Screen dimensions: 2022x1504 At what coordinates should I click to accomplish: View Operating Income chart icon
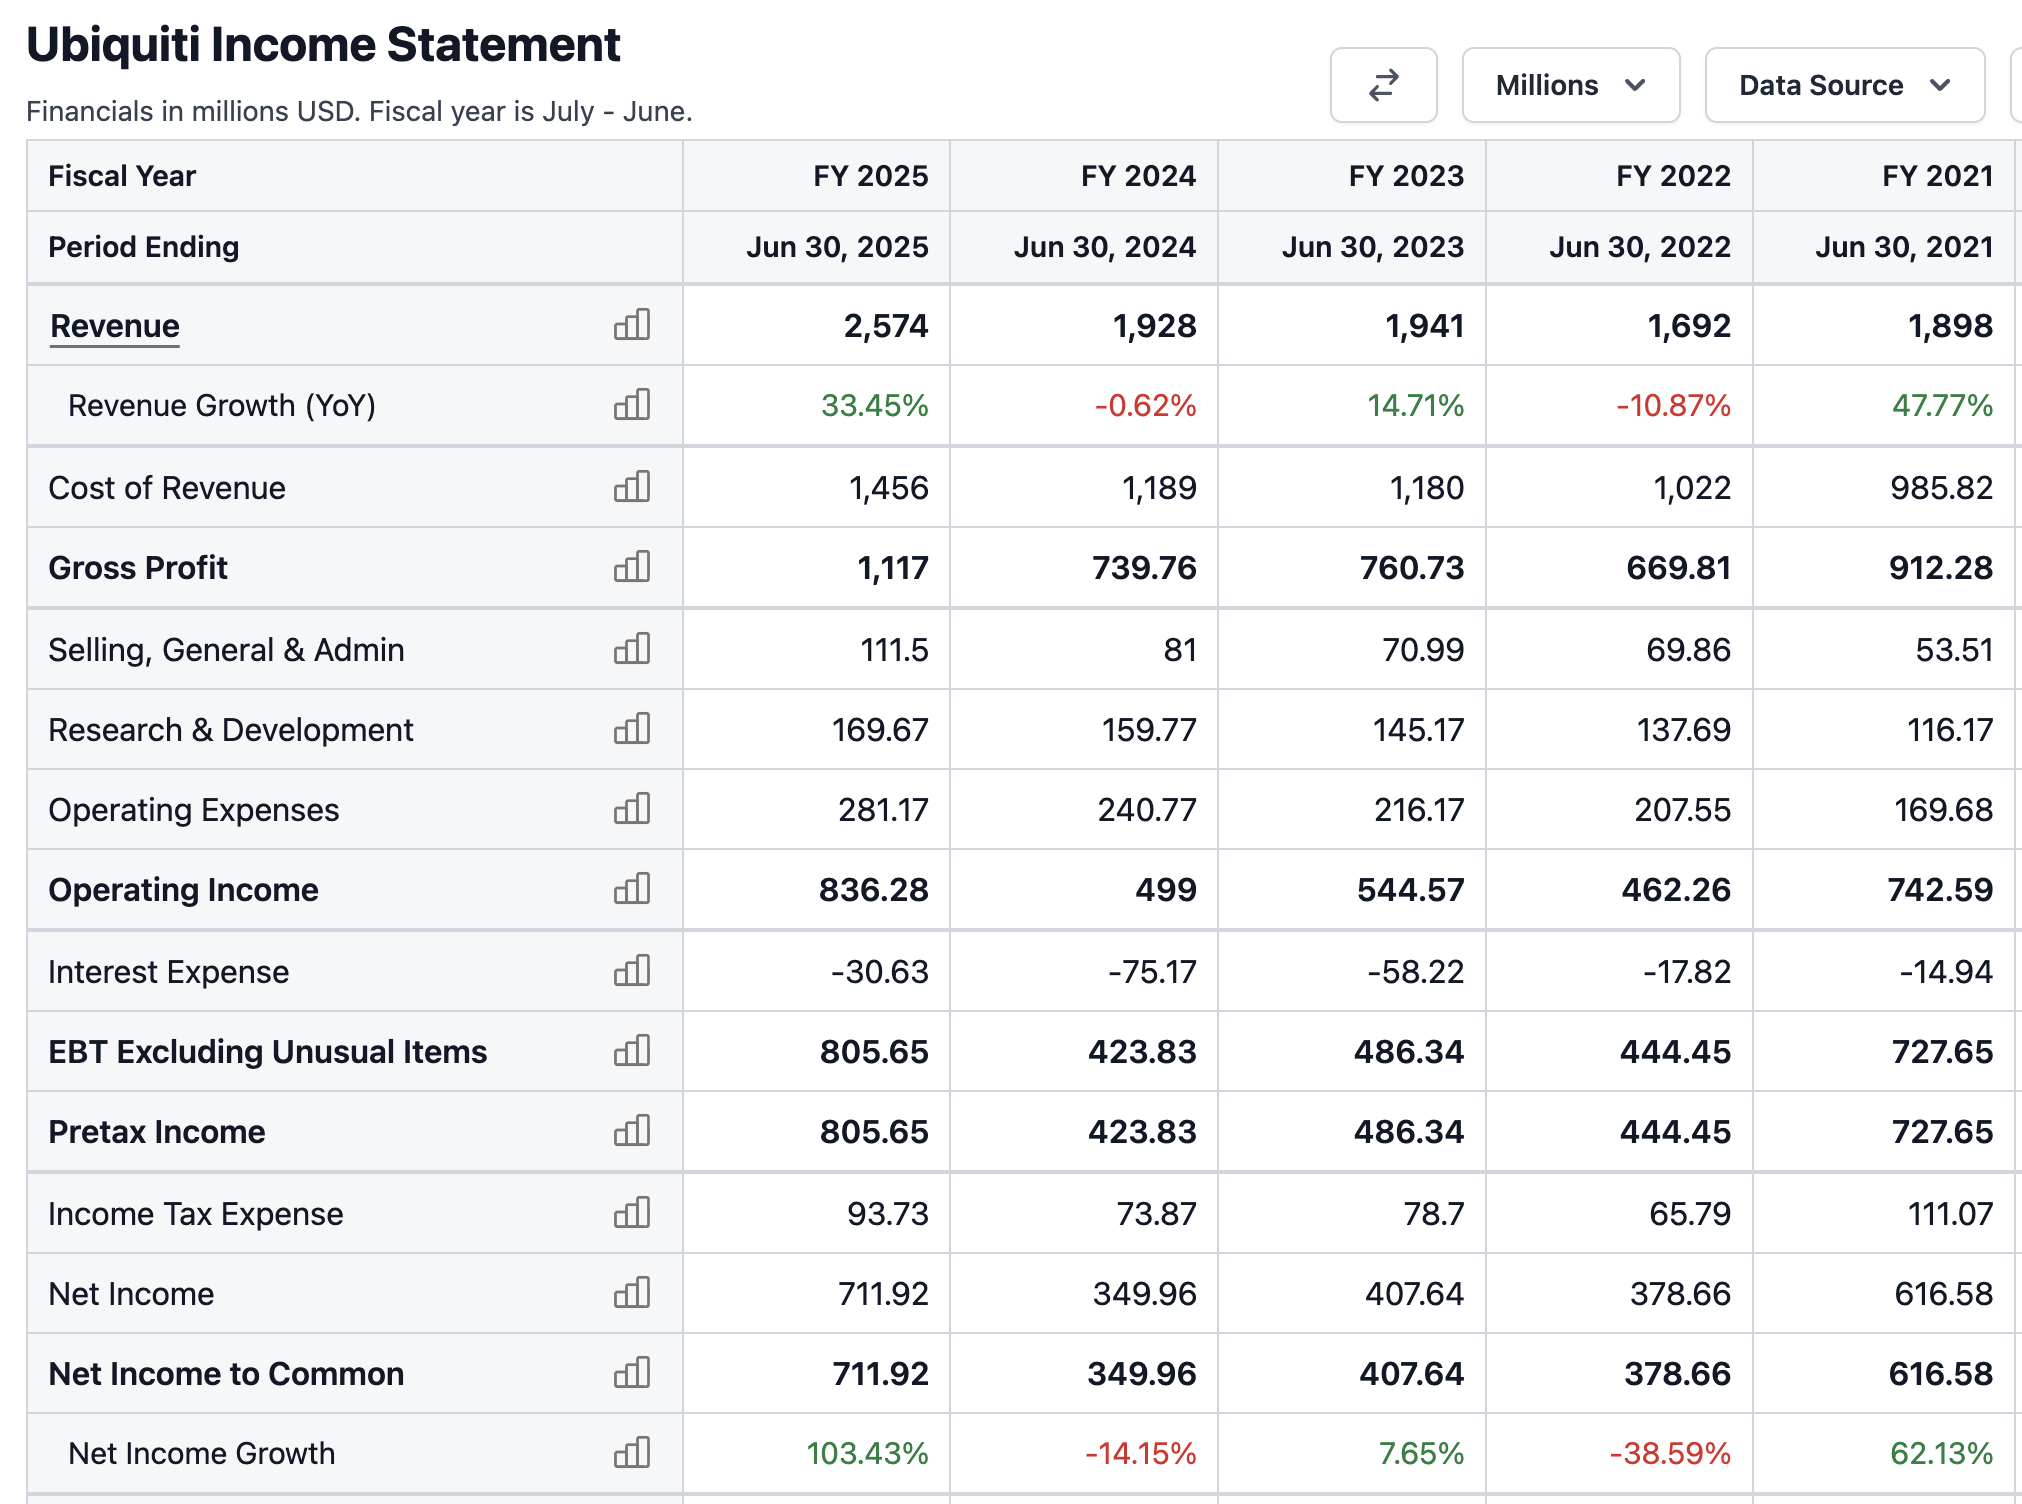[x=632, y=889]
